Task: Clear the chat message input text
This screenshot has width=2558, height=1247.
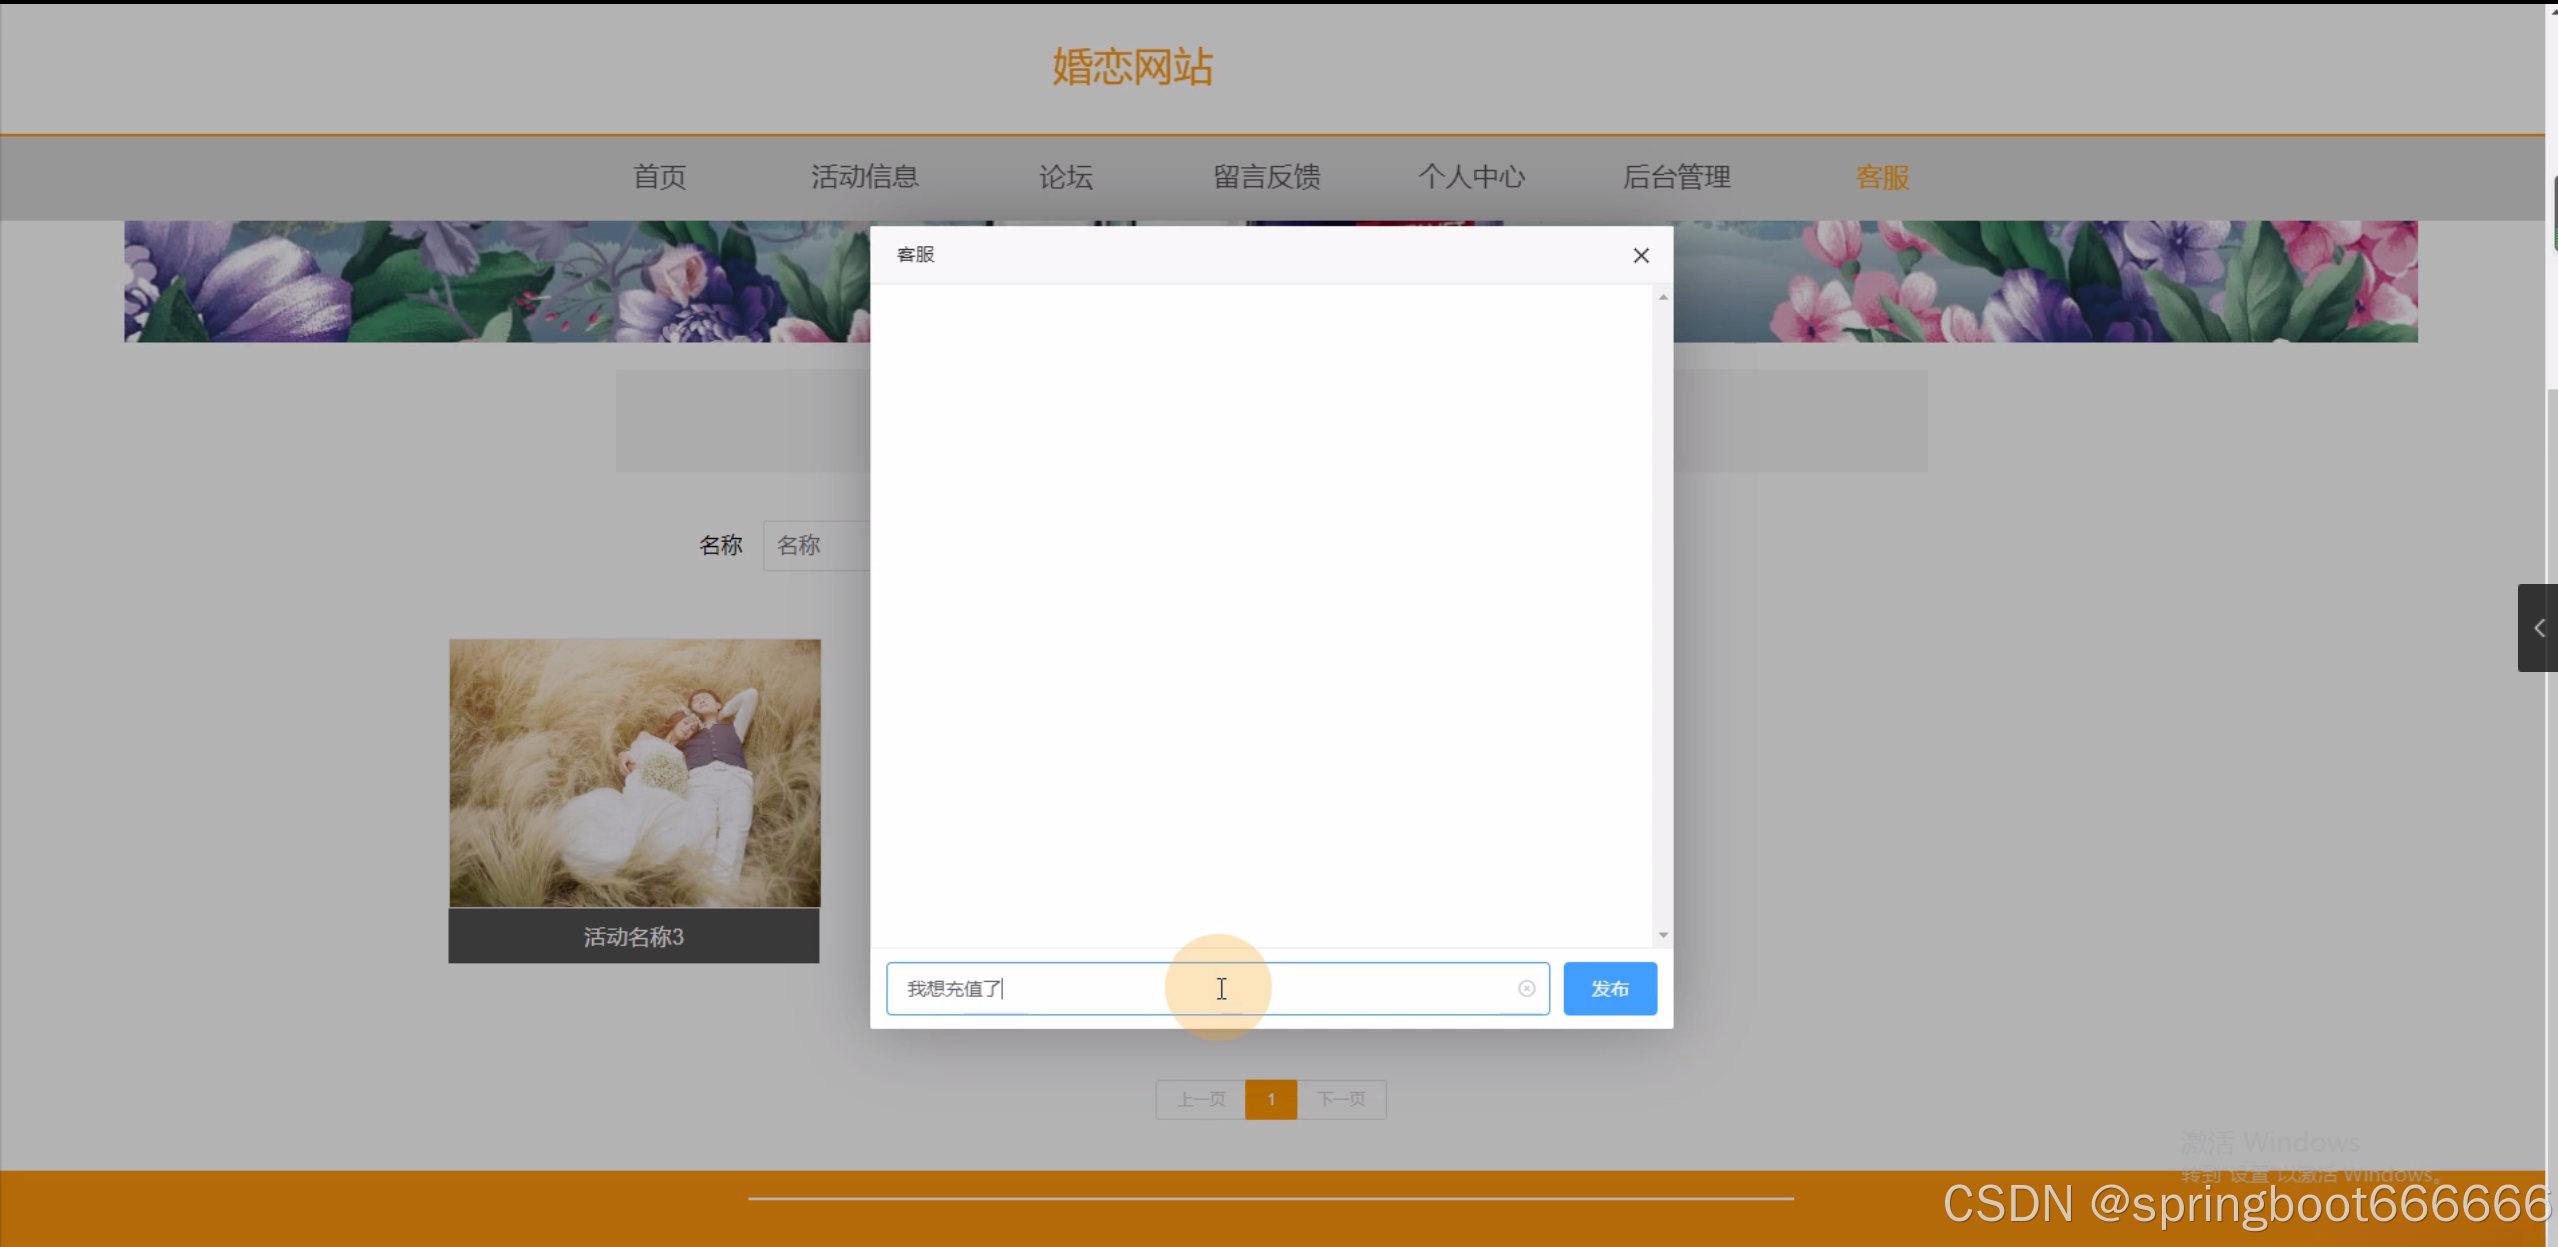Action: (1526, 989)
